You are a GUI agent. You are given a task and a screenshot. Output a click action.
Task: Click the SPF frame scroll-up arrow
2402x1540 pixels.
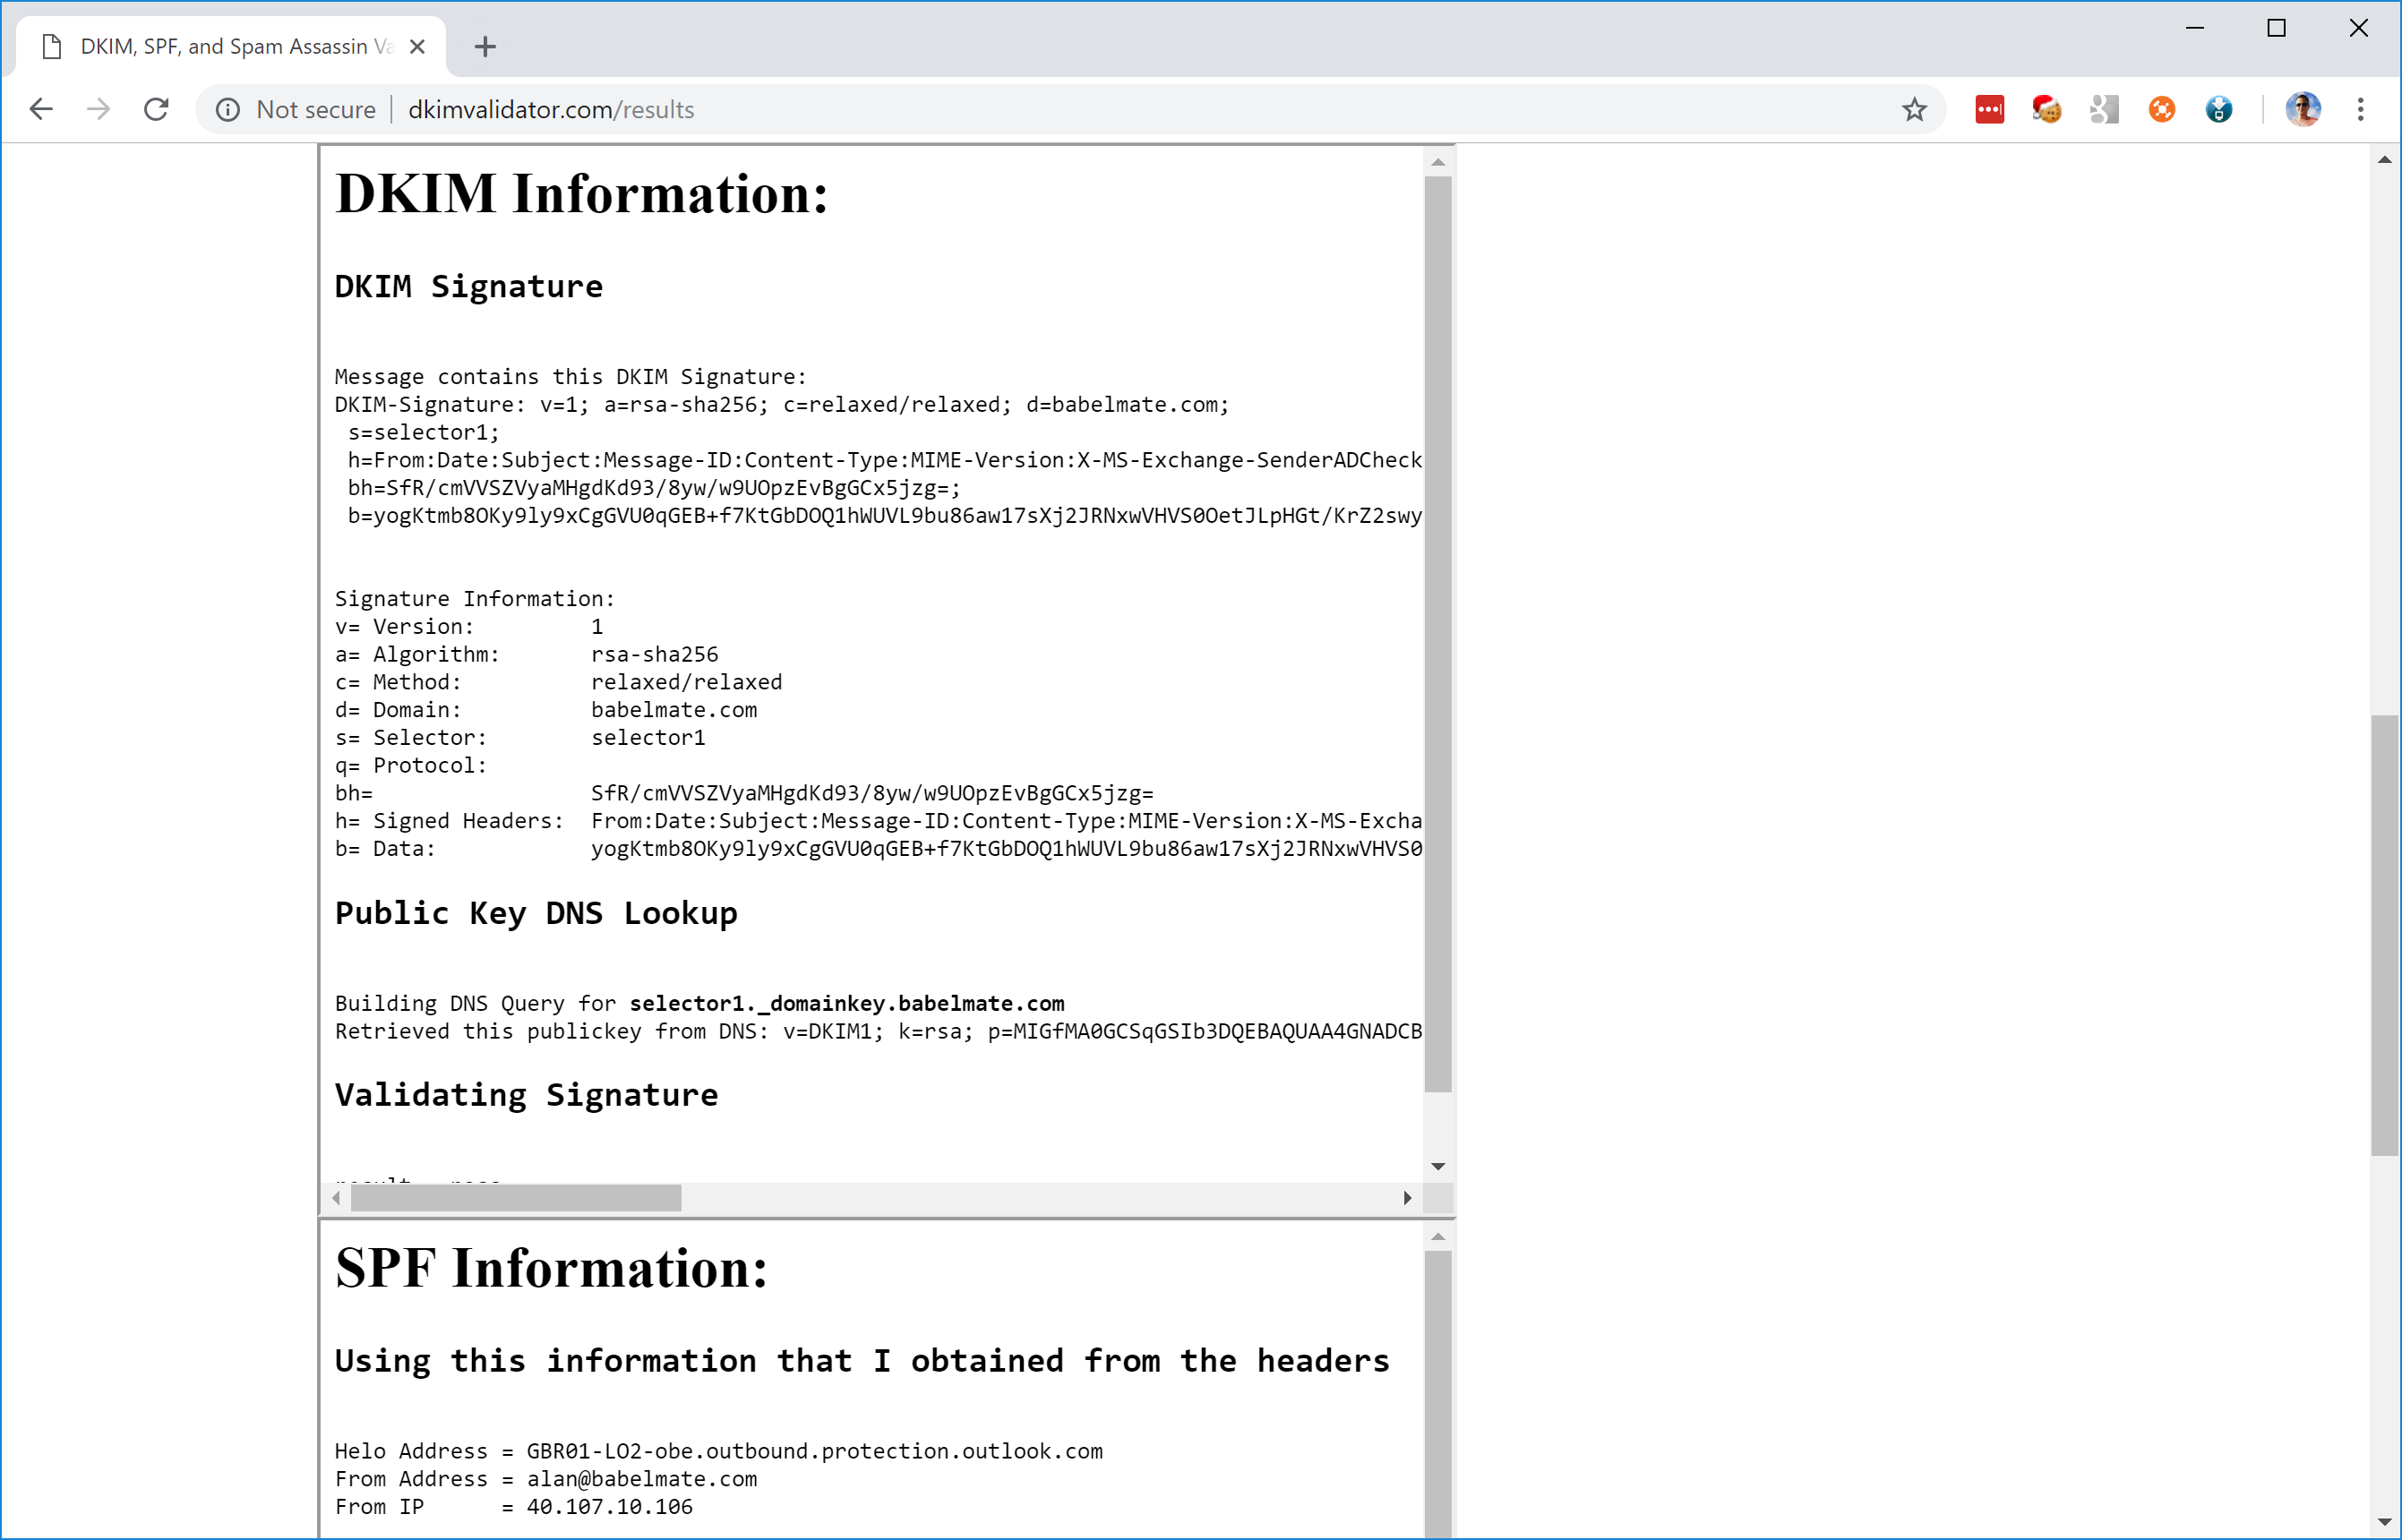coord(1438,1237)
